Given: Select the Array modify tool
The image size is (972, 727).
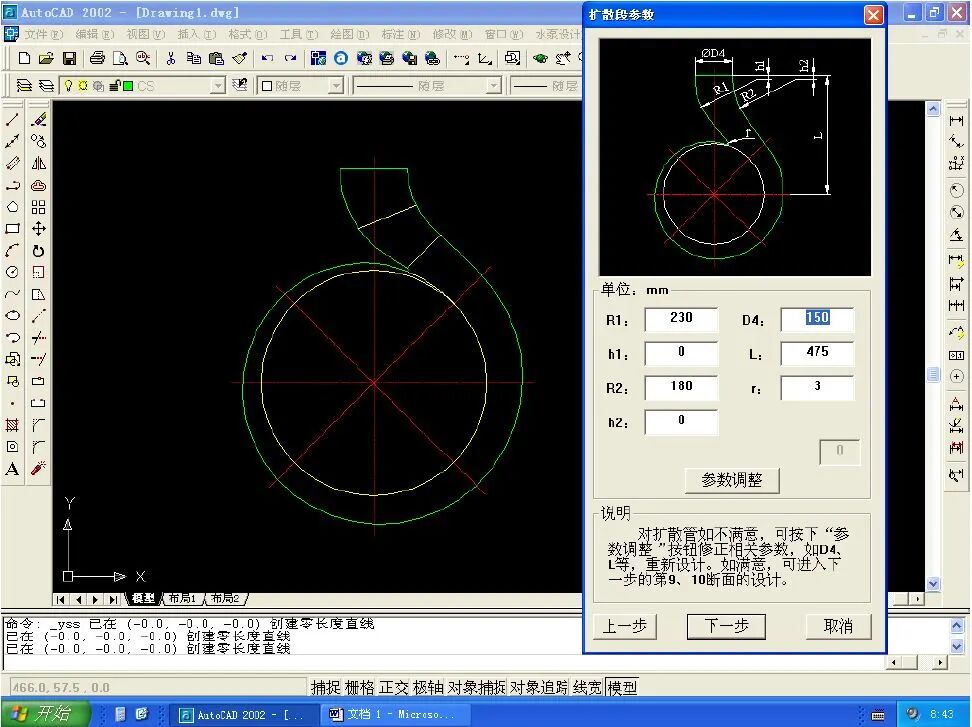Looking at the screenshot, I should coord(38,207).
